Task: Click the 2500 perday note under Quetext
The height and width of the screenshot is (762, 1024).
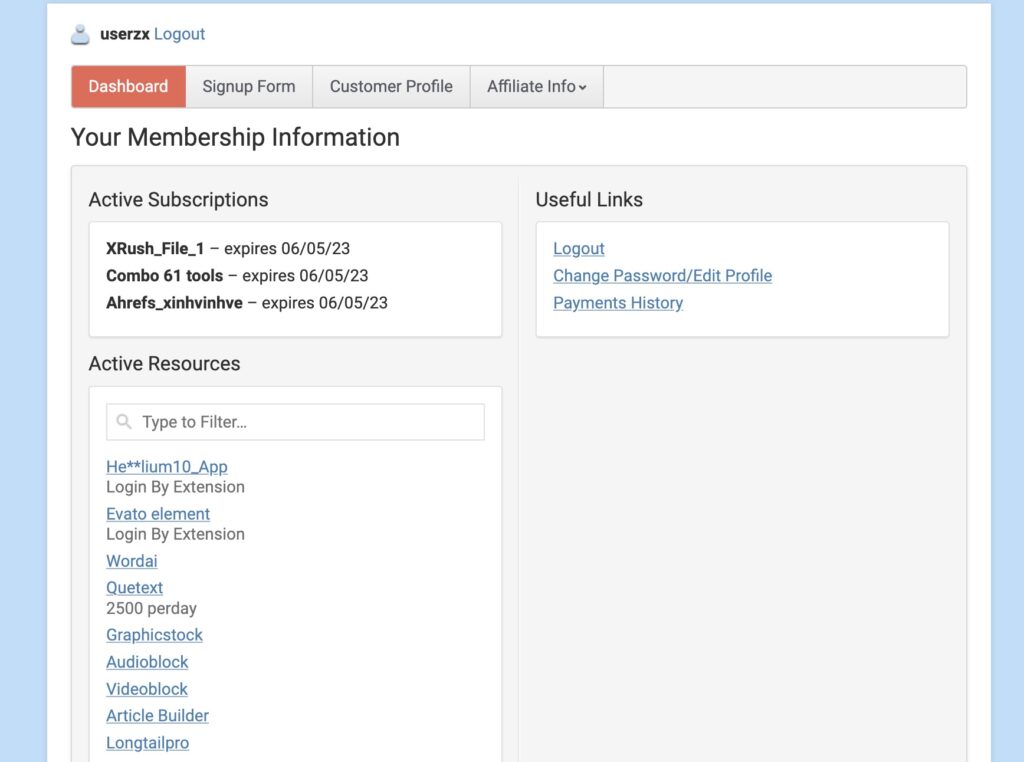Action: pyautogui.click(x=152, y=609)
